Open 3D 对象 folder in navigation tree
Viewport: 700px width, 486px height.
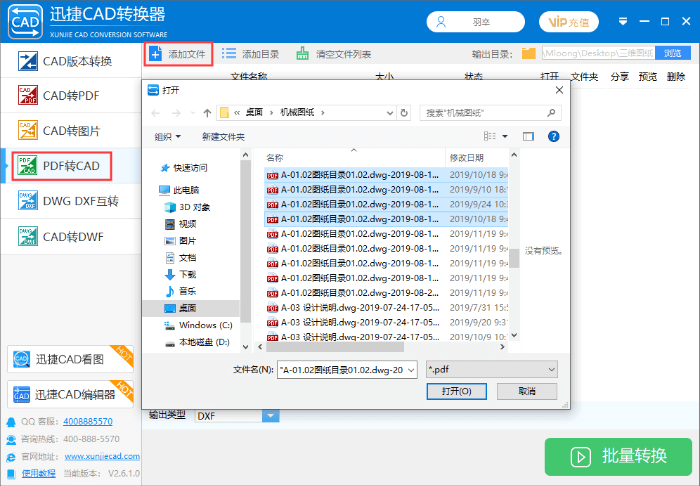pyautogui.click(x=188, y=207)
